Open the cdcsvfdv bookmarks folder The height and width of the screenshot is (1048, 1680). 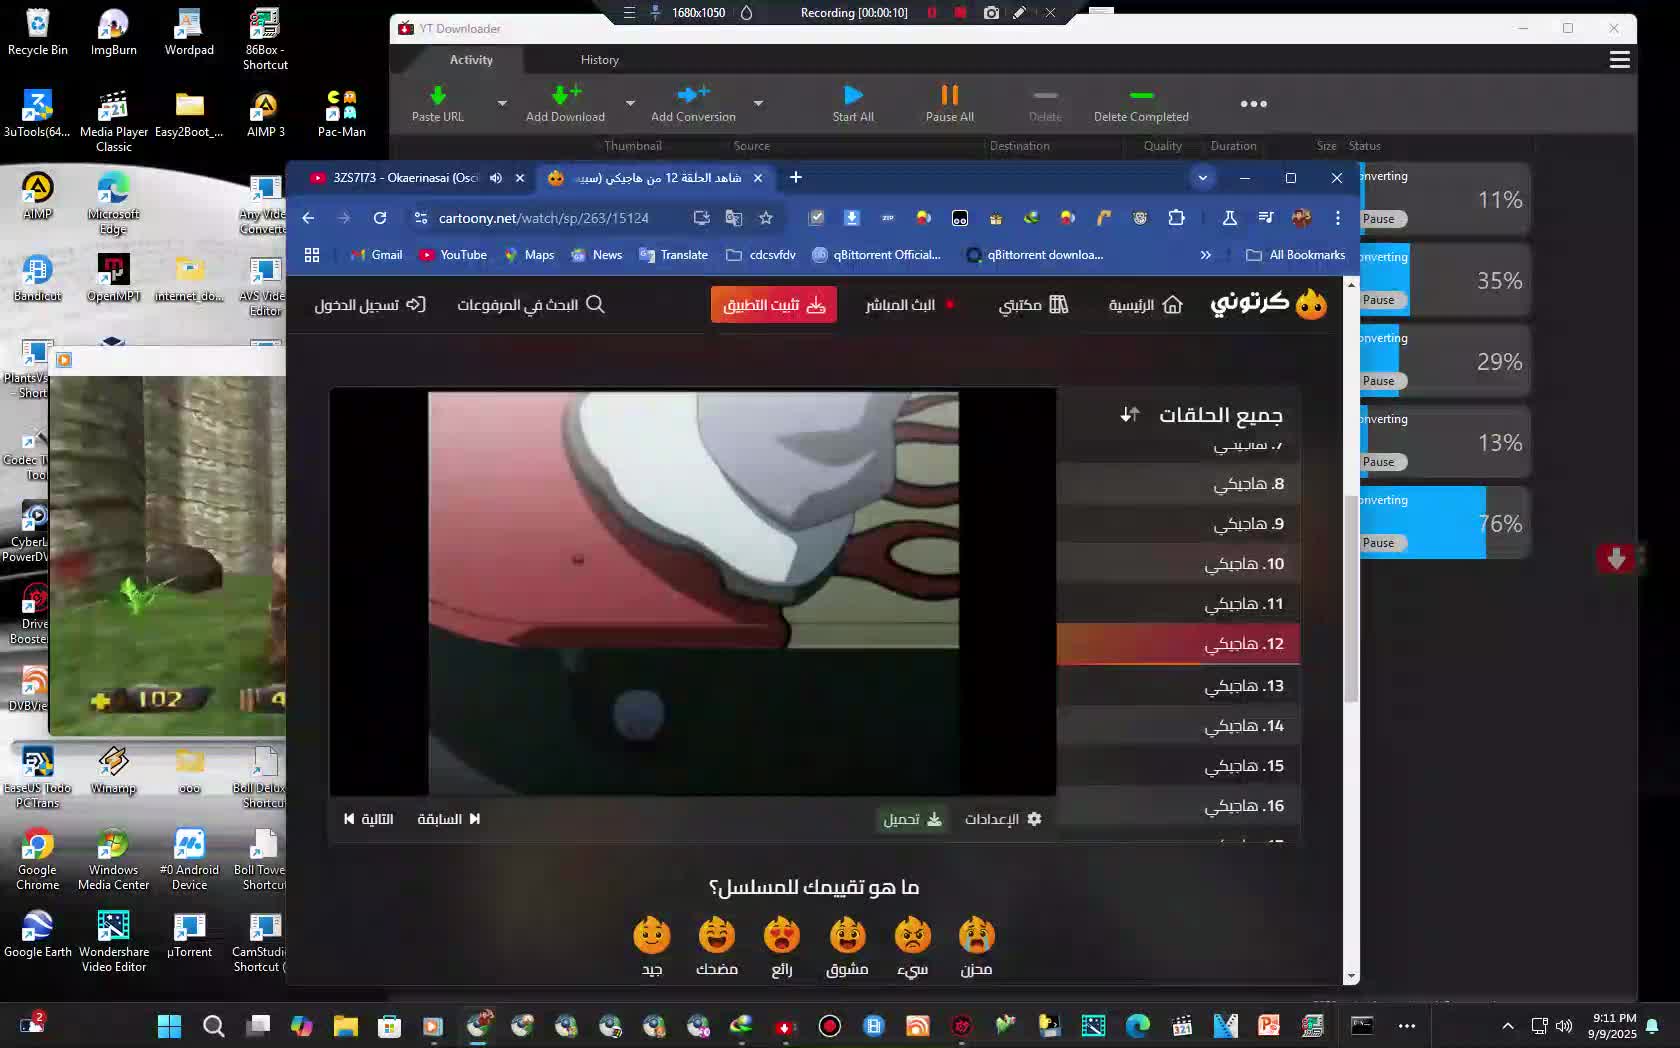[x=761, y=255]
